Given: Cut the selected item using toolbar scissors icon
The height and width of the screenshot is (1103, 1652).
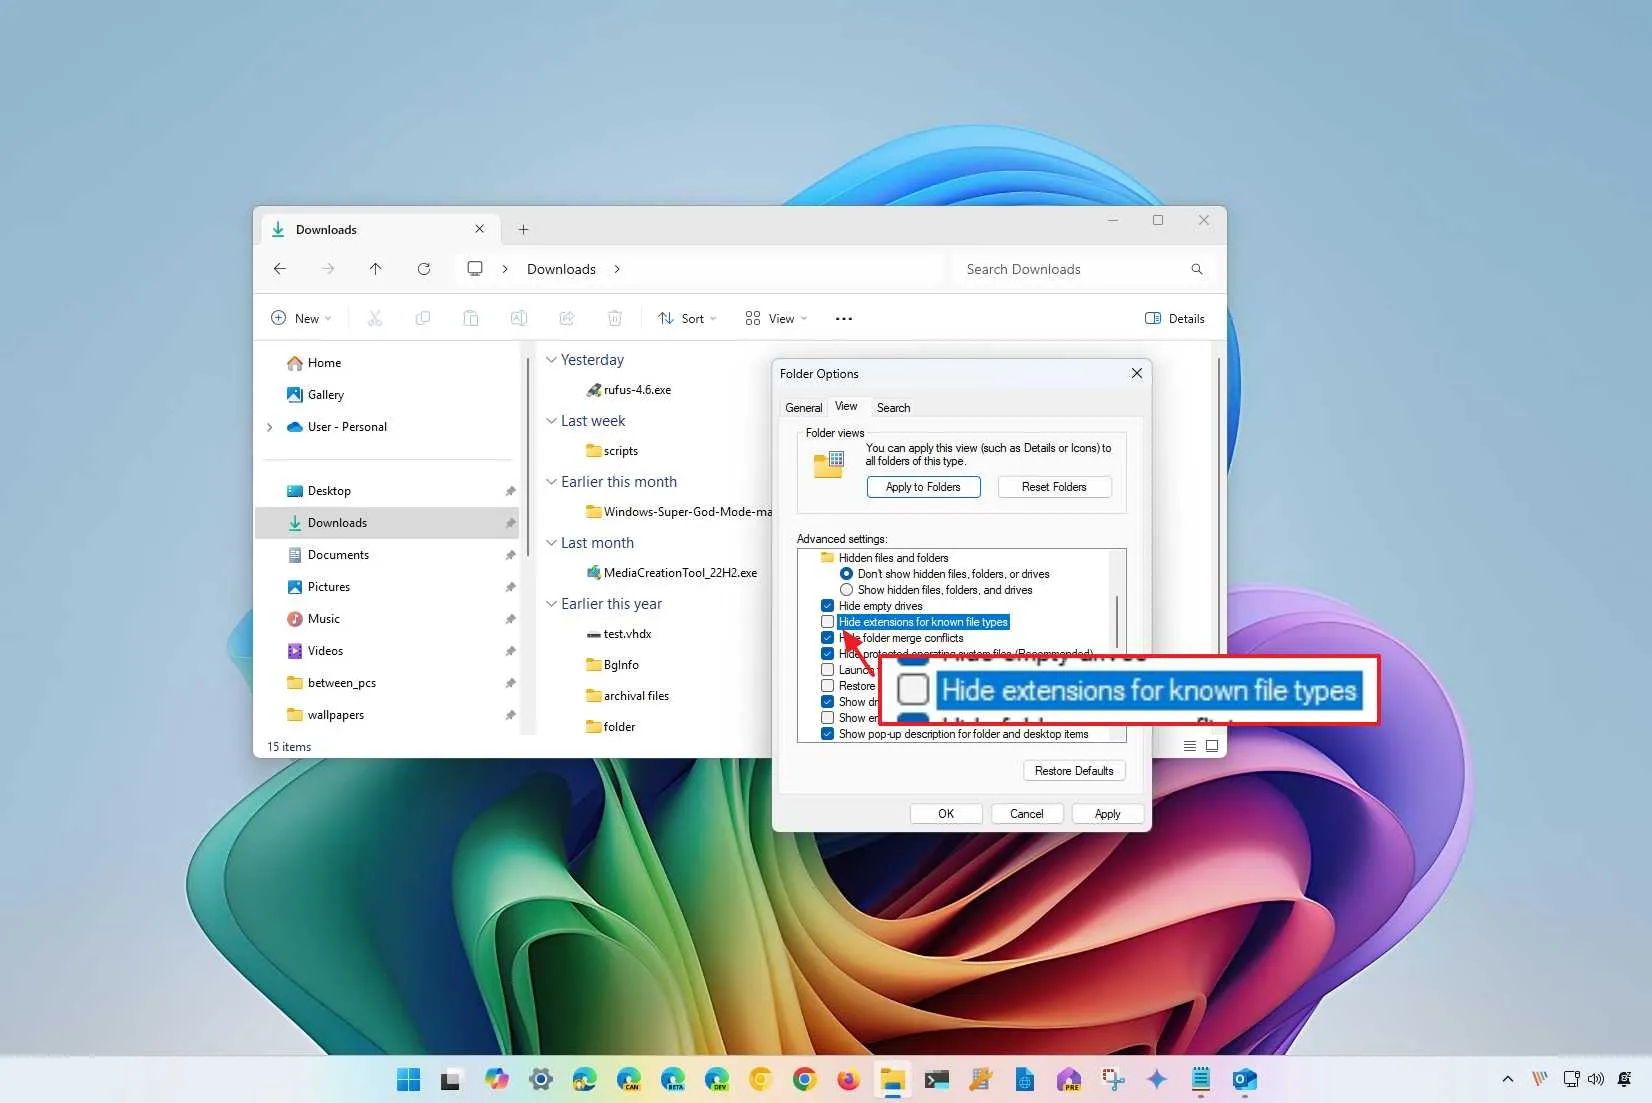Looking at the screenshot, I should [375, 318].
